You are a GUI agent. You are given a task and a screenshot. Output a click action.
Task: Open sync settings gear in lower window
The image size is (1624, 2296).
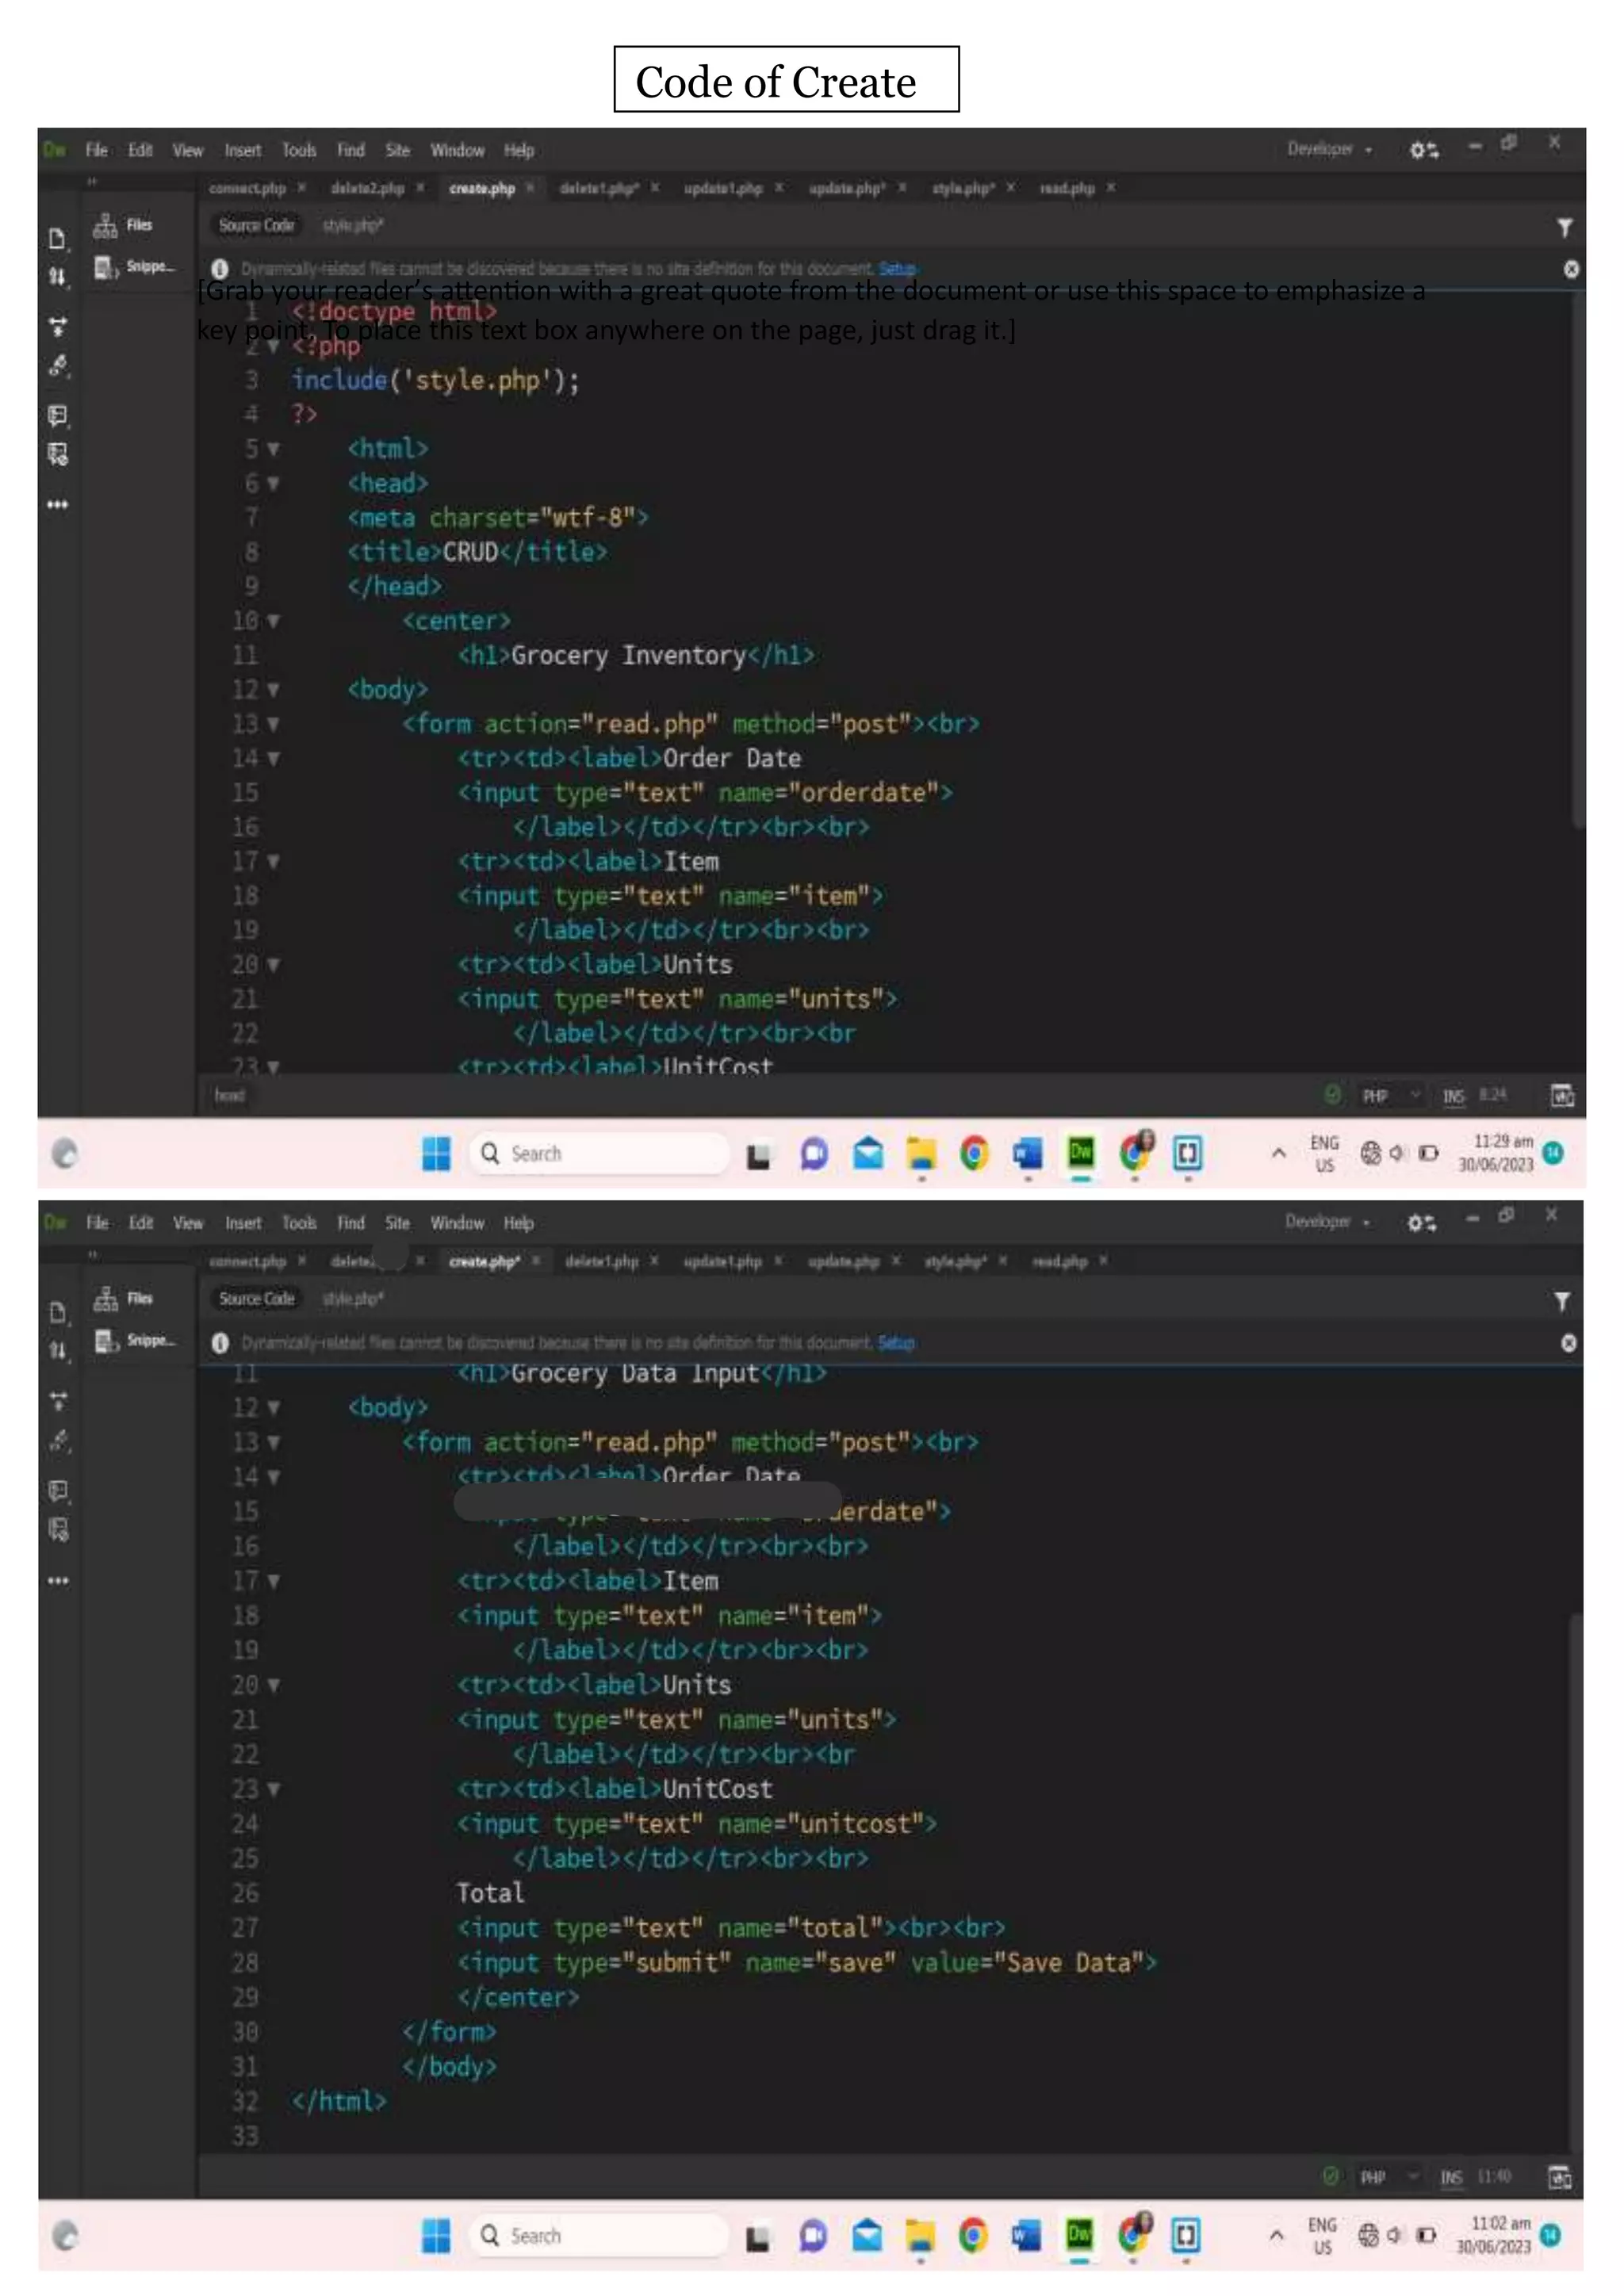1421,1223
